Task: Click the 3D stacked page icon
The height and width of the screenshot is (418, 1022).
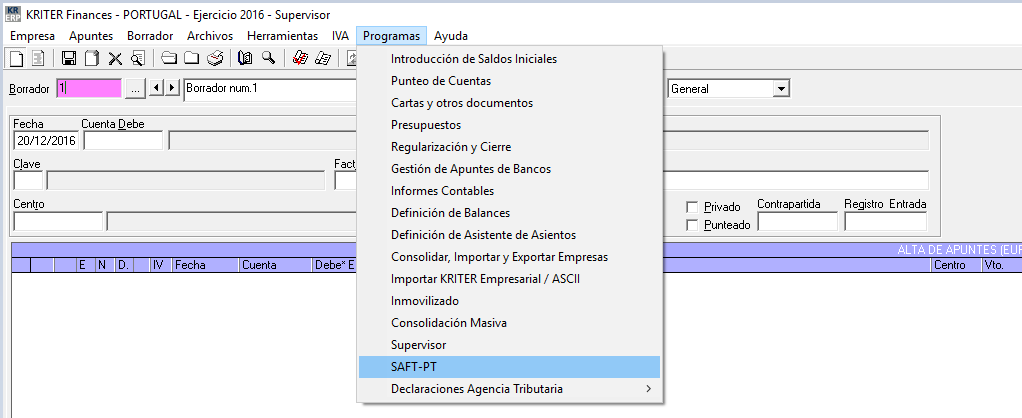Action: click(x=92, y=58)
